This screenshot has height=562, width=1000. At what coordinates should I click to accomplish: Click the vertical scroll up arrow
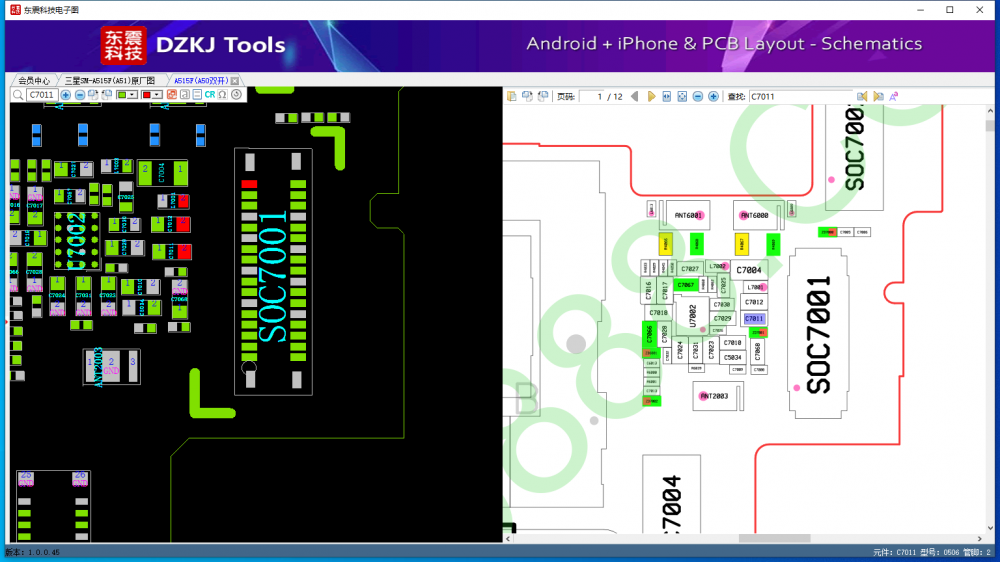click(x=990, y=111)
